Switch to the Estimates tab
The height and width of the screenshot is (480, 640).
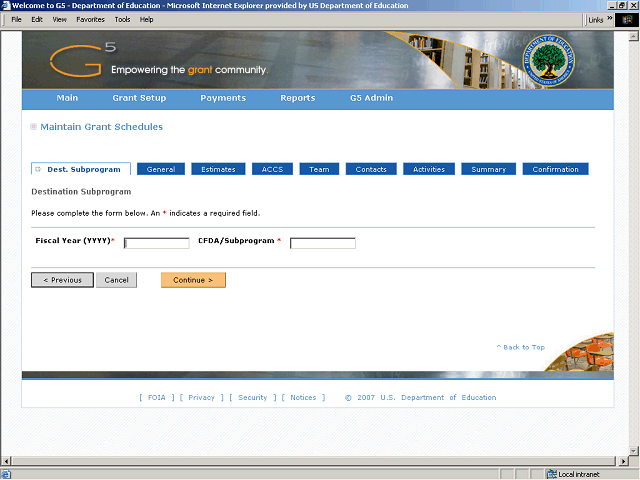(218, 169)
